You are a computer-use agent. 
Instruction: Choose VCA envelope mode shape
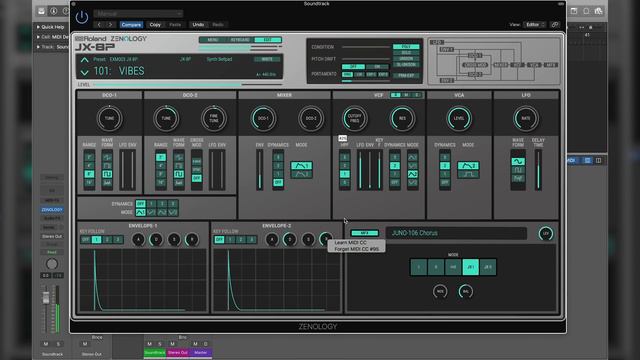coord(468,166)
